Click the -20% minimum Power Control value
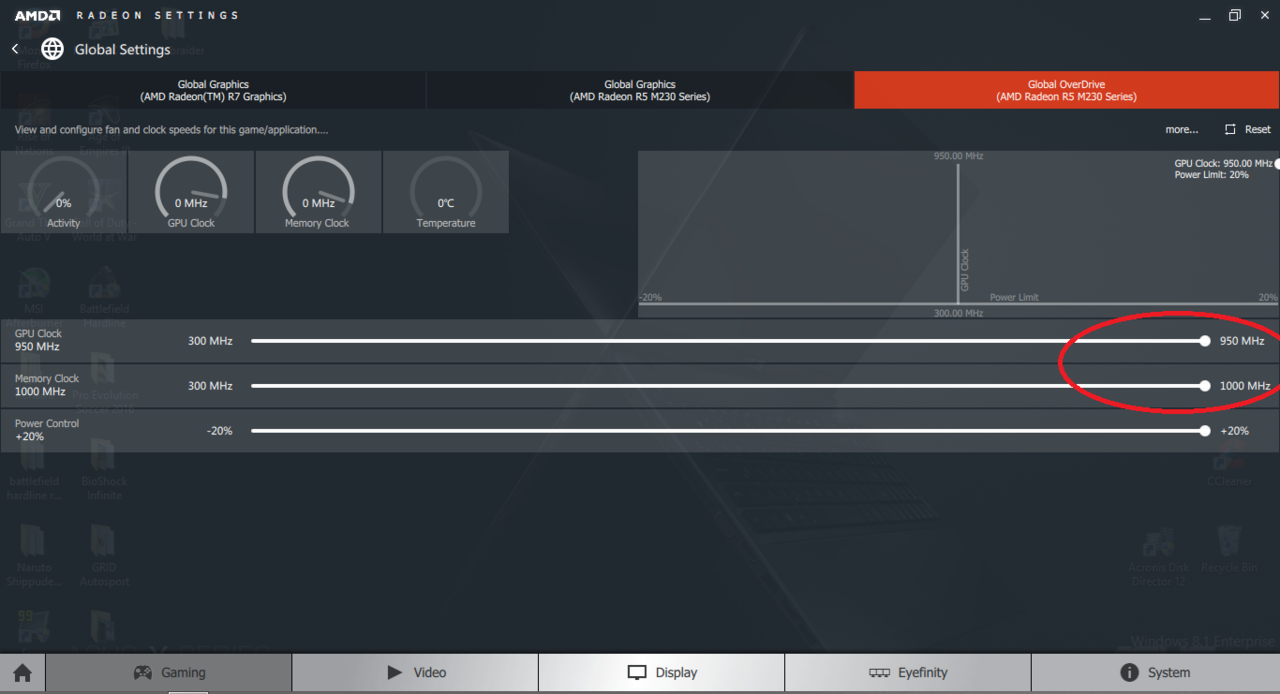Screen dimensions: 1280x694 coord(219,431)
